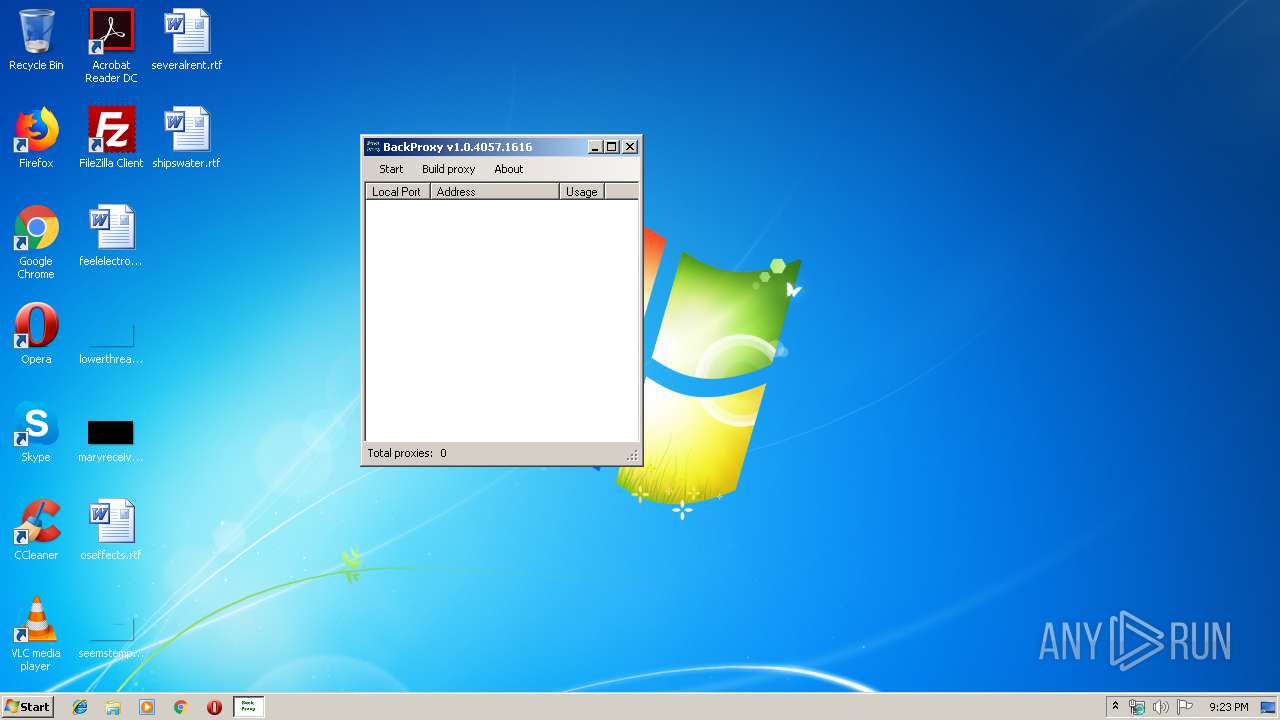The image size is (1280, 720).
Task: Open the network tray icon
Action: 1137,707
